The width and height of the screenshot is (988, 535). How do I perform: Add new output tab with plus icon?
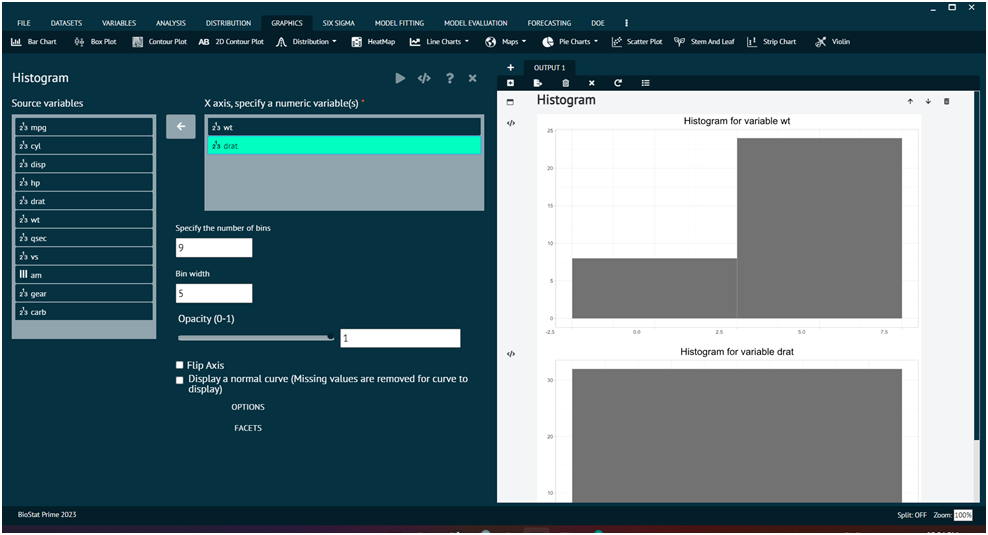tap(510, 67)
